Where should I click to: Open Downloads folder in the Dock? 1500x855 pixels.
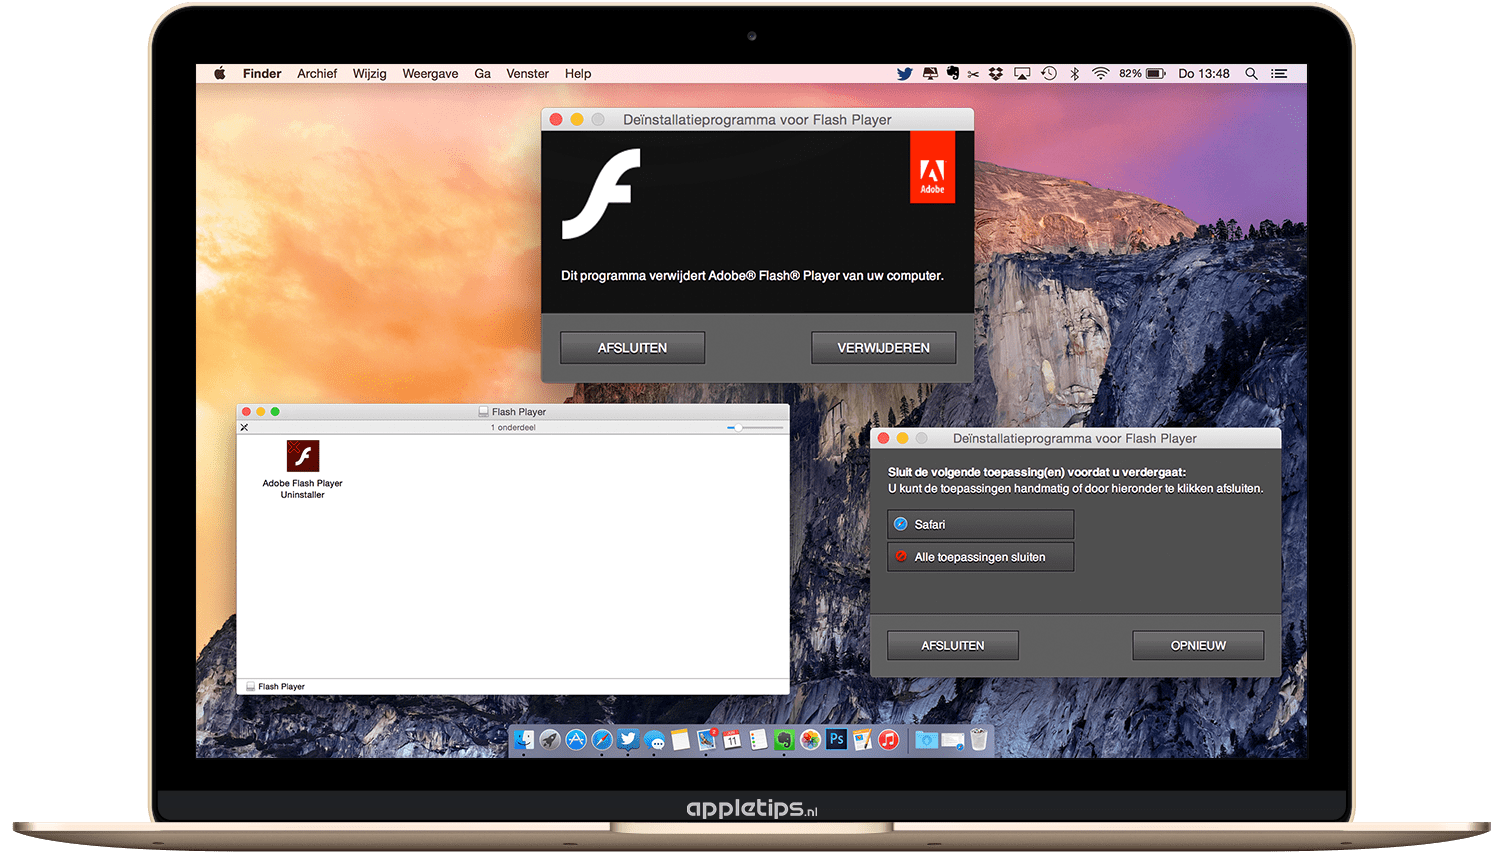(x=926, y=740)
